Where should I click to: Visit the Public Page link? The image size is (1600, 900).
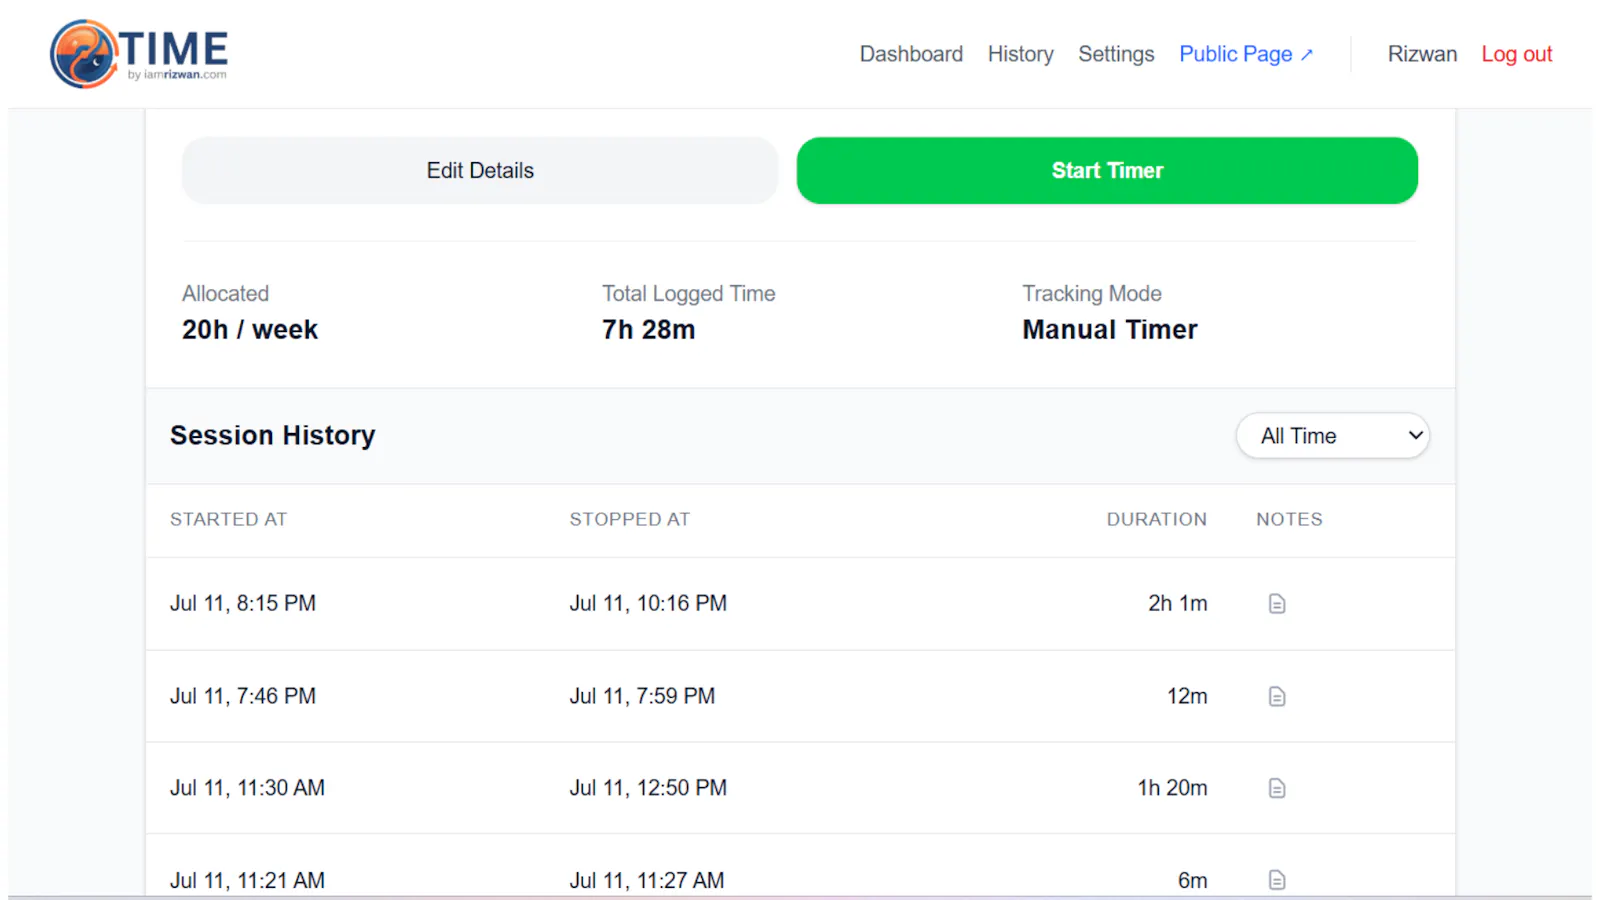click(1246, 54)
